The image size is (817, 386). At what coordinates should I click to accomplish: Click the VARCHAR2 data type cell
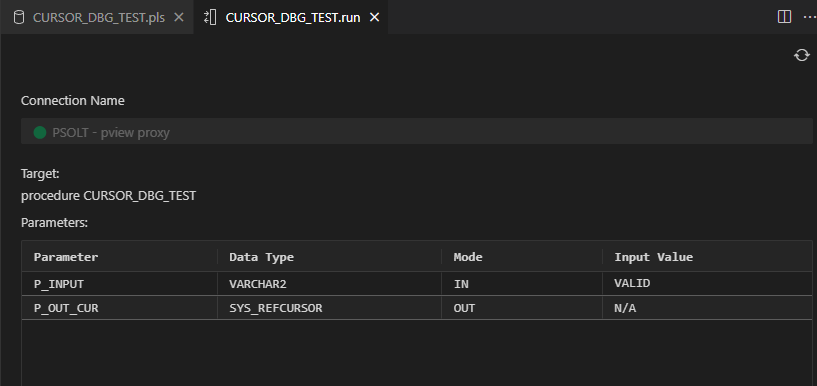tap(329, 284)
